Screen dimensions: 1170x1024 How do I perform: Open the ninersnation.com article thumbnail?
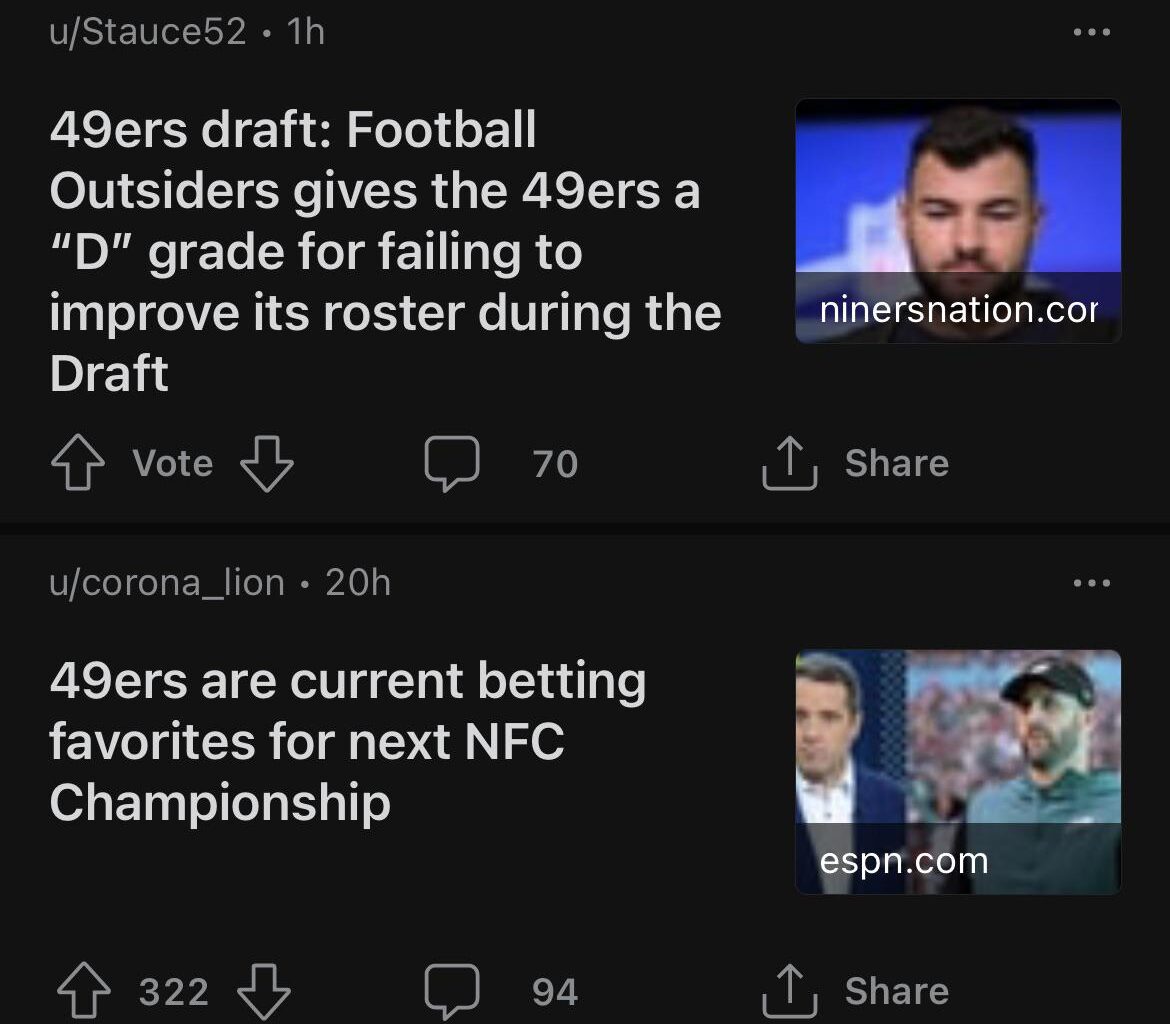coord(957,221)
